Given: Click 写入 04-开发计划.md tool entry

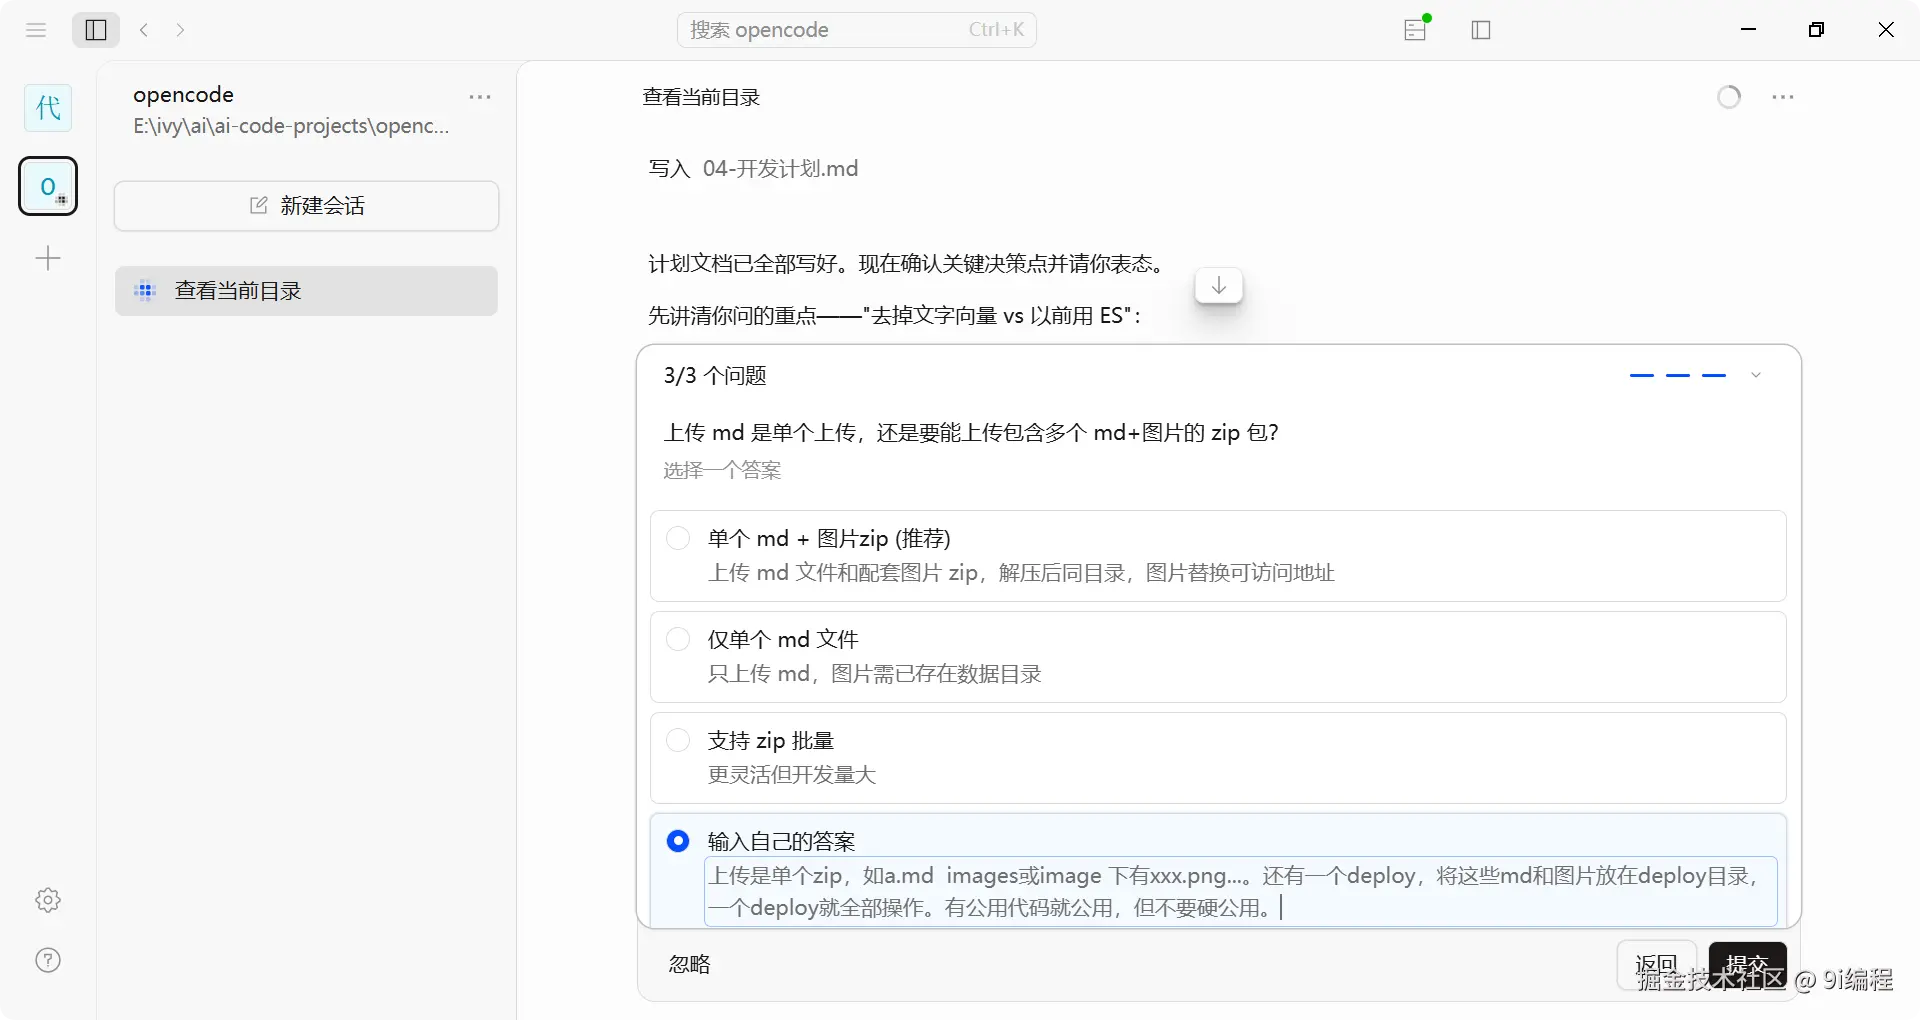Looking at the screenshot, I should tap(753, 168).
